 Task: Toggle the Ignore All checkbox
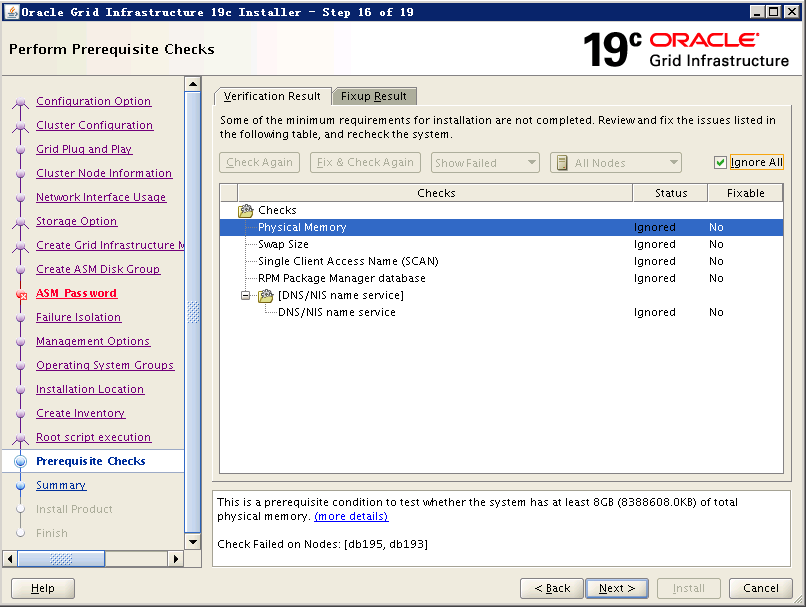tap(720, 162)
